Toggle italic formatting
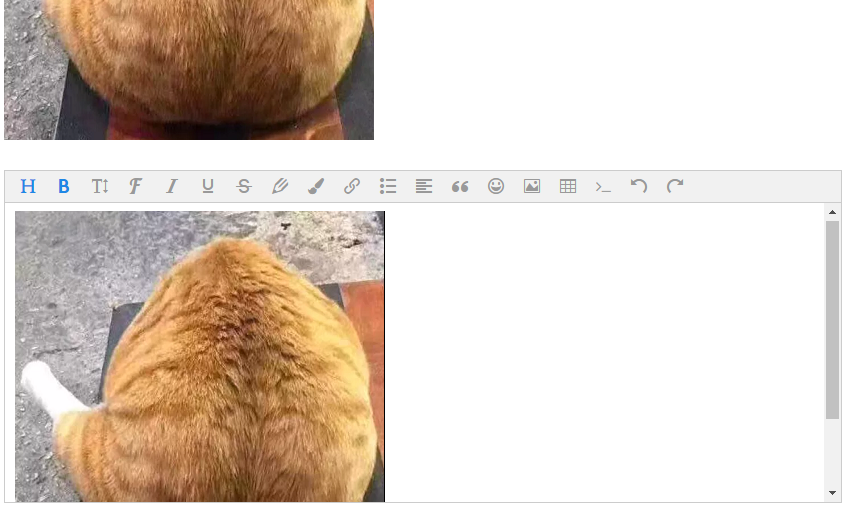 tap(172, 186)
